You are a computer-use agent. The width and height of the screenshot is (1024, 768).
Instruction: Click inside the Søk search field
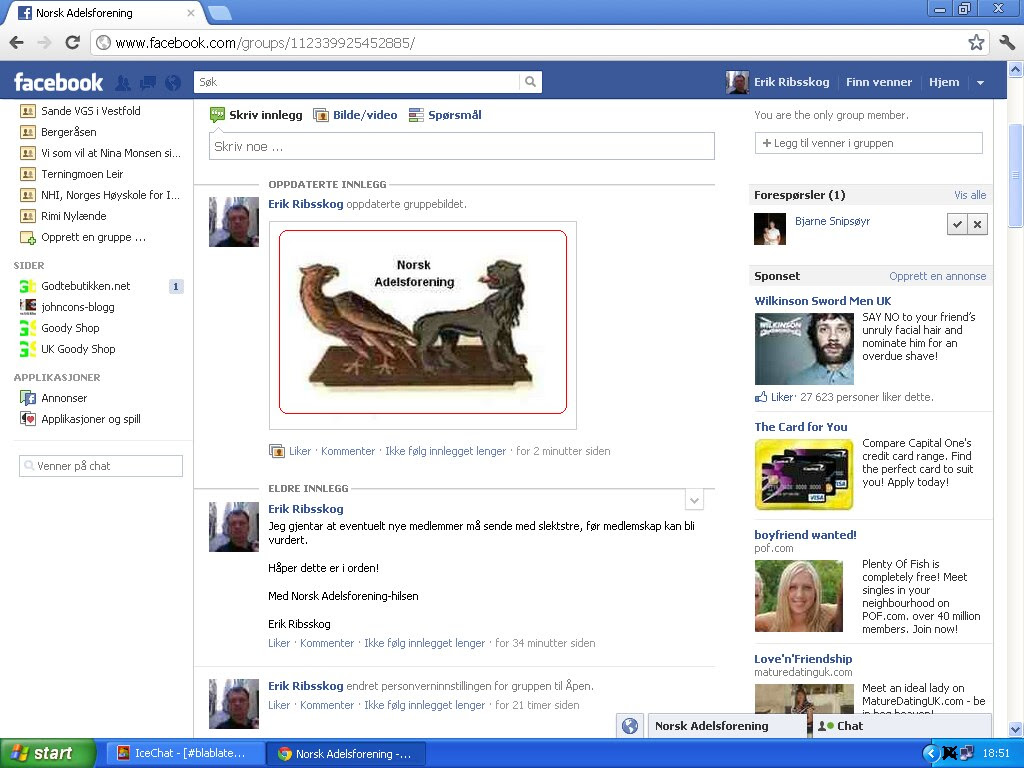[358, 82]
